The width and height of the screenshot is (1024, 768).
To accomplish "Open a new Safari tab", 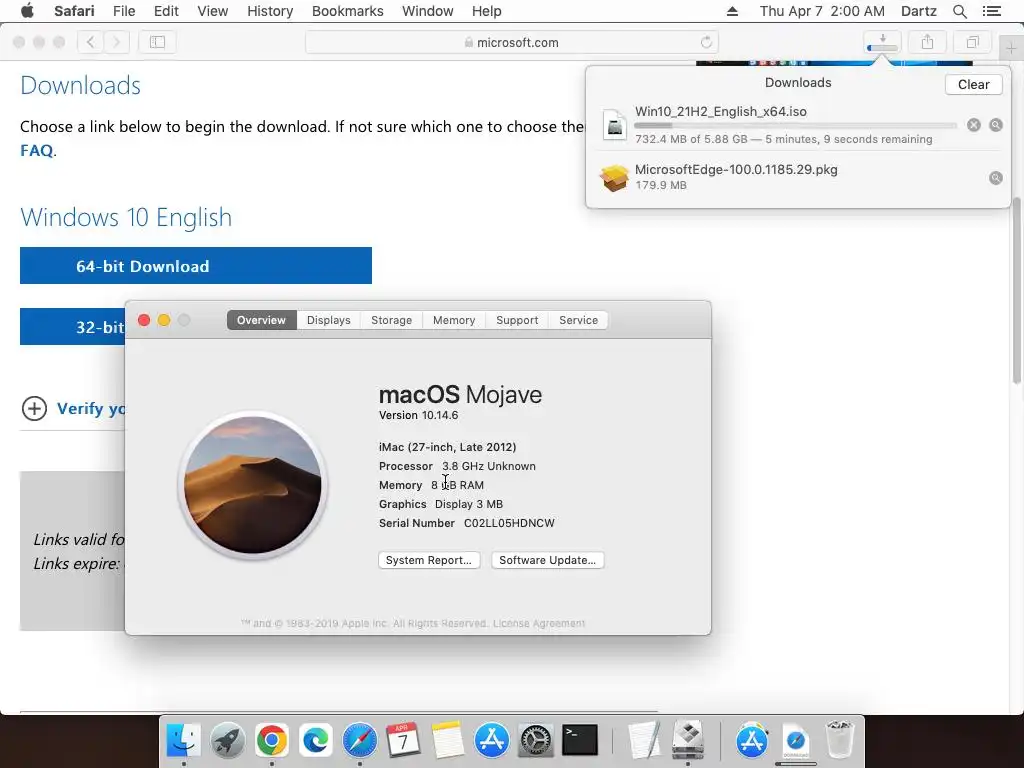I will click(x=1011, y=48).
